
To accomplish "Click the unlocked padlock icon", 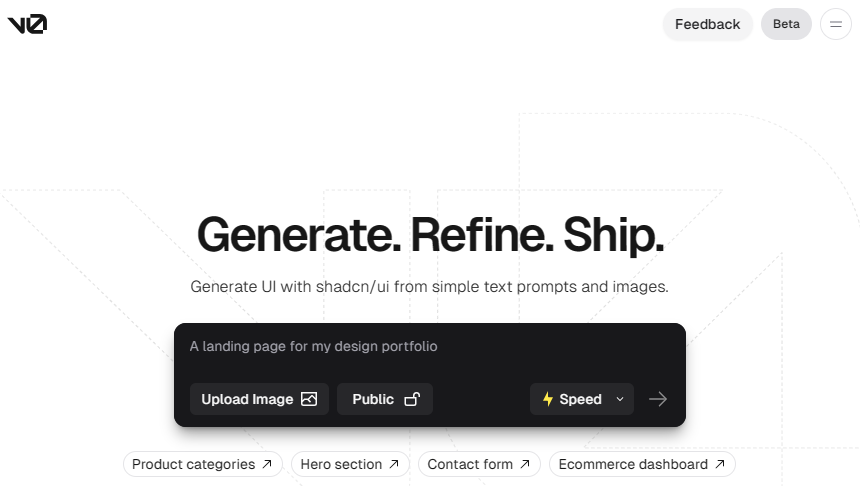I will pos(412,399).
